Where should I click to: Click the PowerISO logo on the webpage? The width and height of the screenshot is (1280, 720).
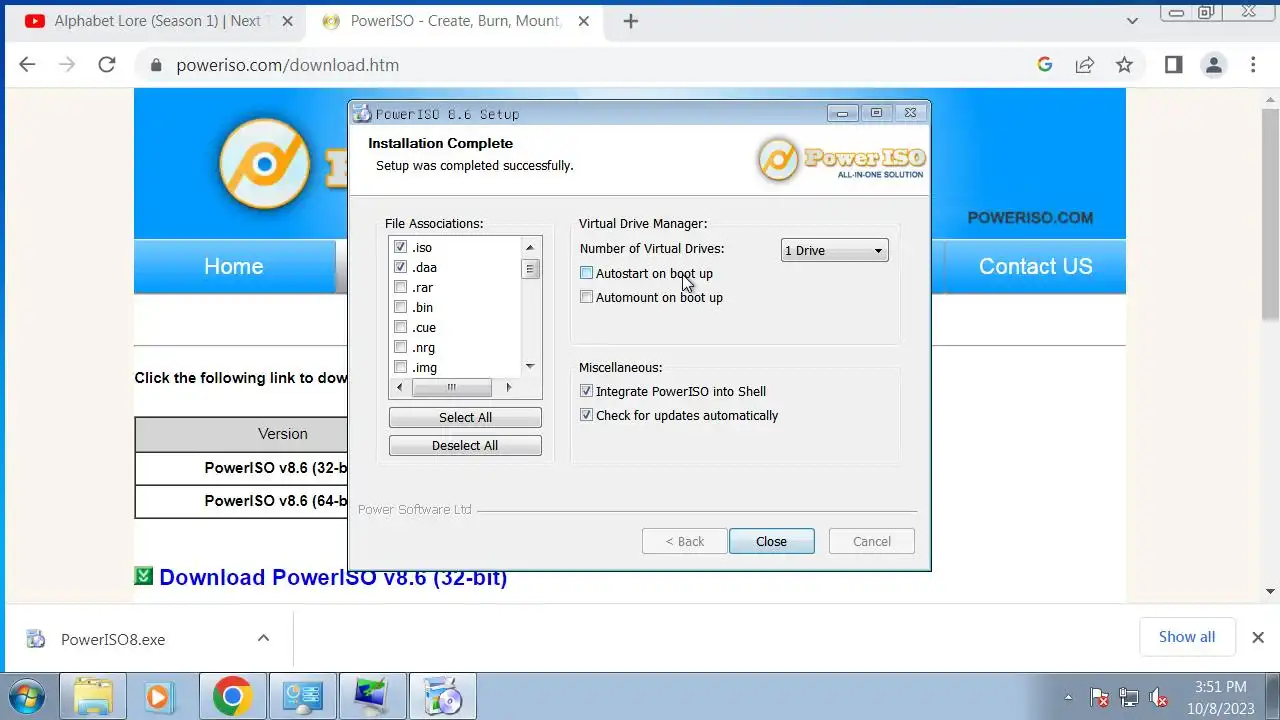(264, 163)
